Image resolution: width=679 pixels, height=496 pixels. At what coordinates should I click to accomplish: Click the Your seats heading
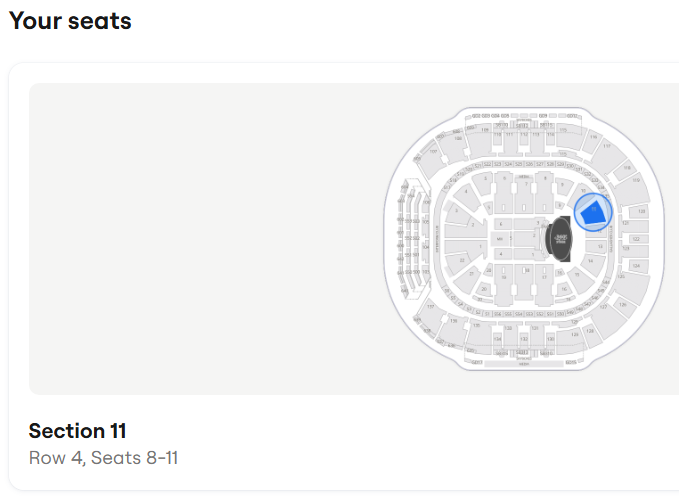[x=70, y=20]
